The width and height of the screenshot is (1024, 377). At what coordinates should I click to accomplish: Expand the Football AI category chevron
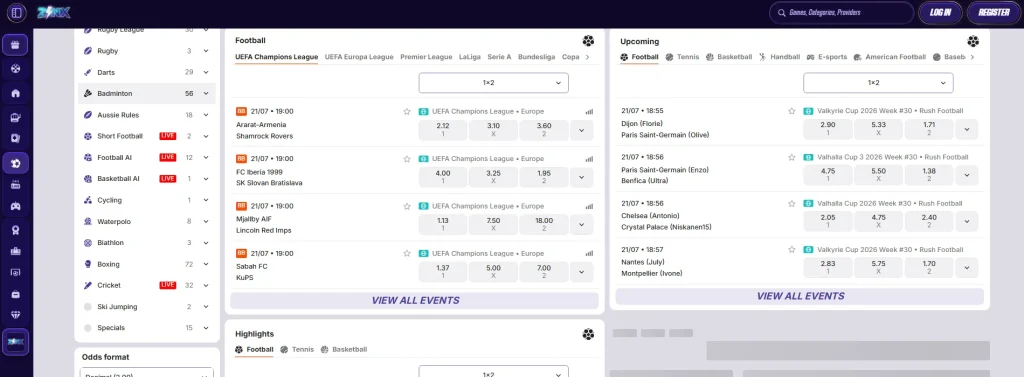tap(206, 157)
